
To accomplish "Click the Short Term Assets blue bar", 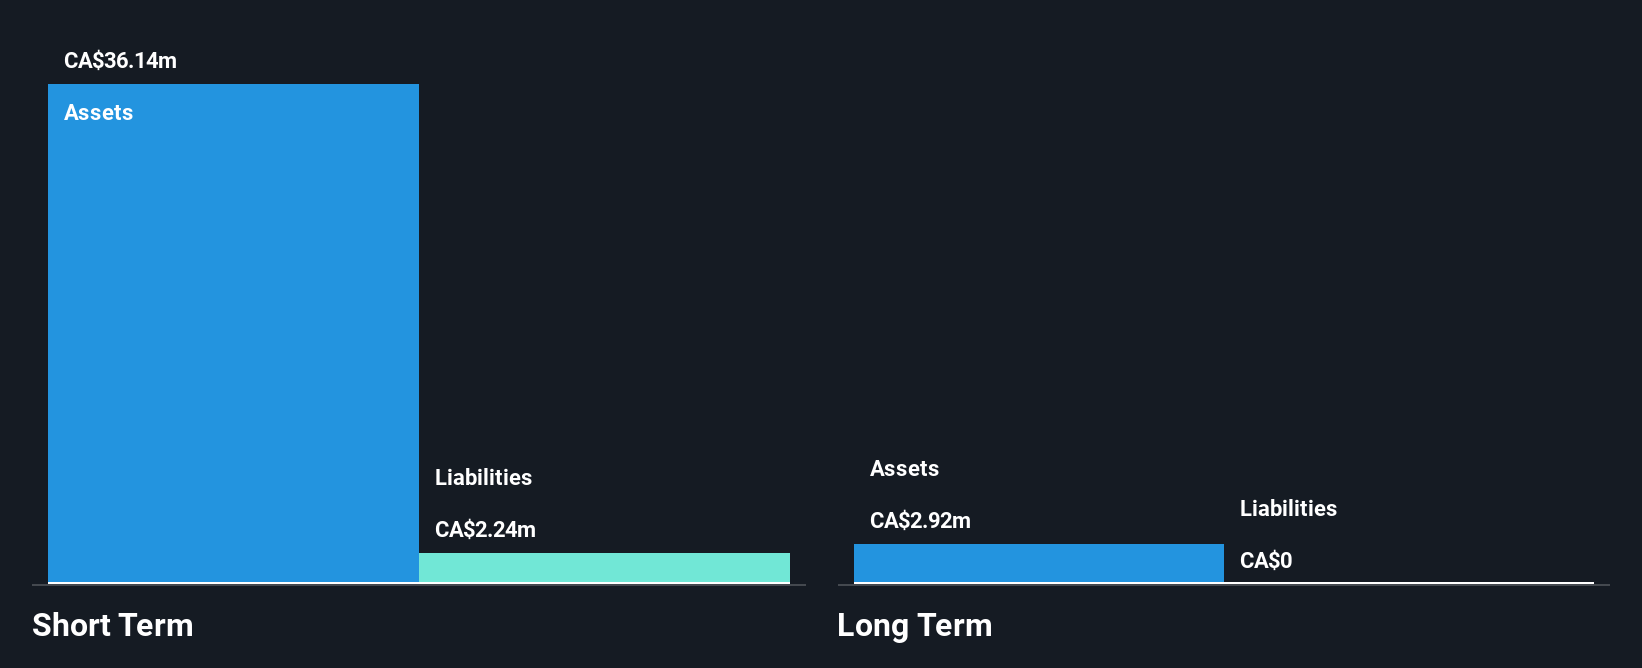I will pyautogui.click(x=233, y=333).
